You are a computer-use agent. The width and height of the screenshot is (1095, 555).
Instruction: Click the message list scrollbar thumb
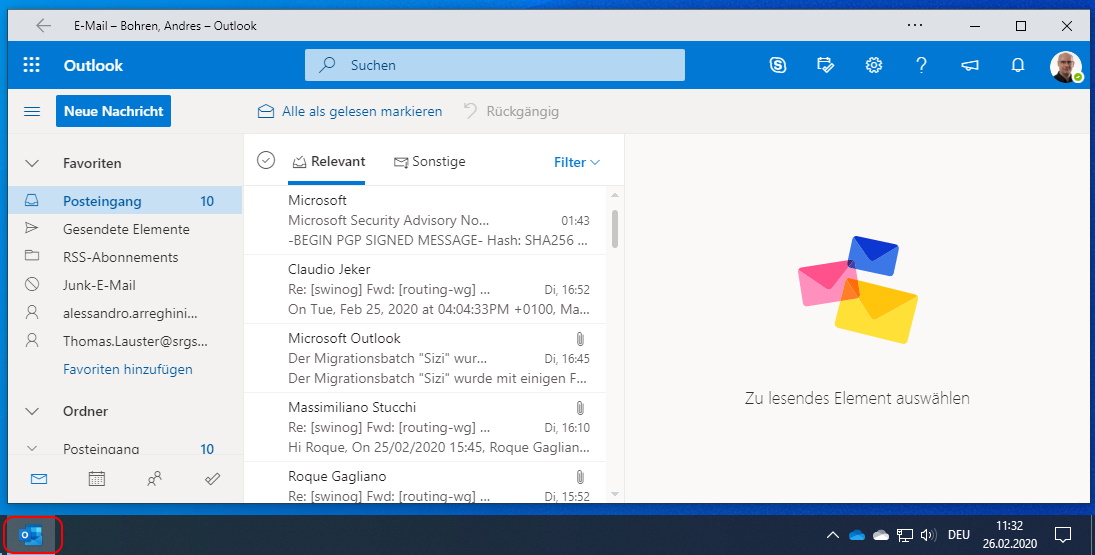[615, 228]
